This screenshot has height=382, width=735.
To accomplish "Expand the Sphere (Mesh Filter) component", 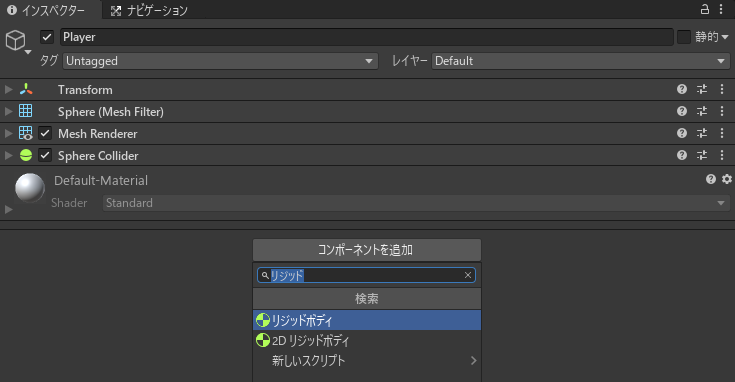I will (x=8, y=111).
